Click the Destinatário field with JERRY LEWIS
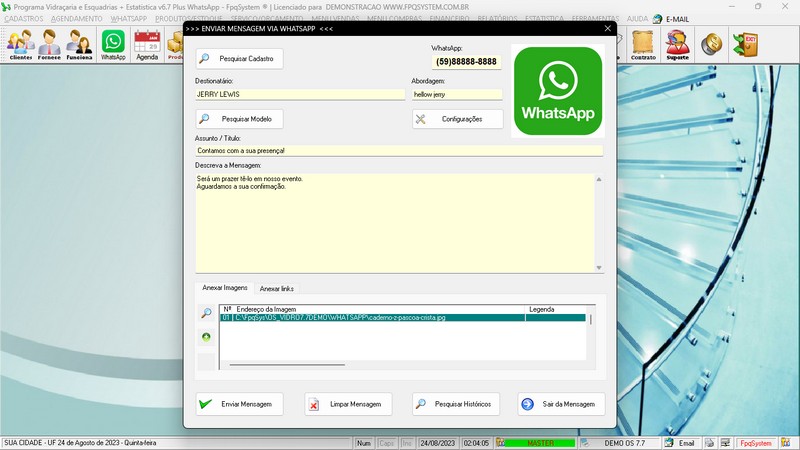This screenshot has width=800, height=450. (x=300, y=94)
